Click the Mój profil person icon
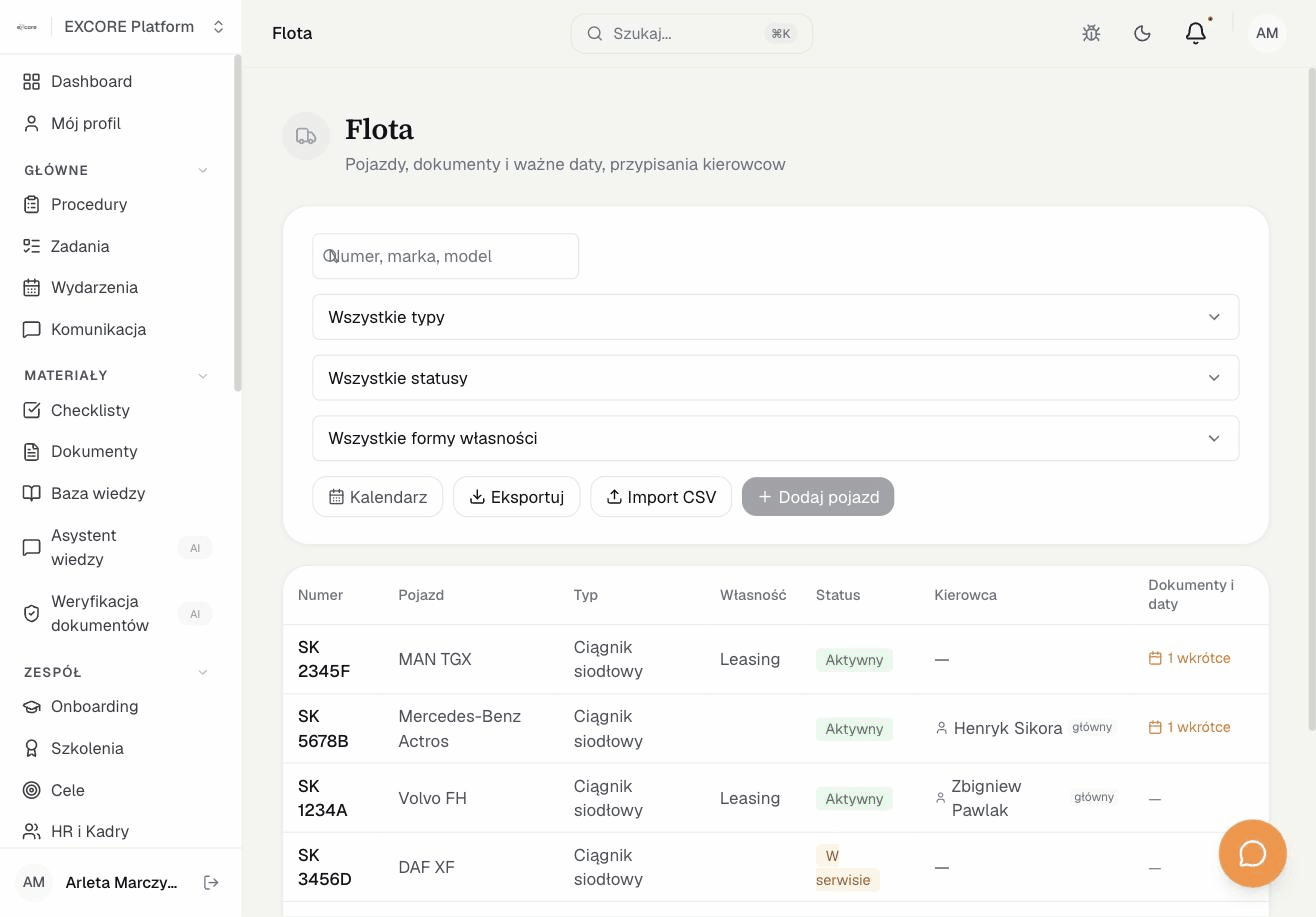 [32, 123]
